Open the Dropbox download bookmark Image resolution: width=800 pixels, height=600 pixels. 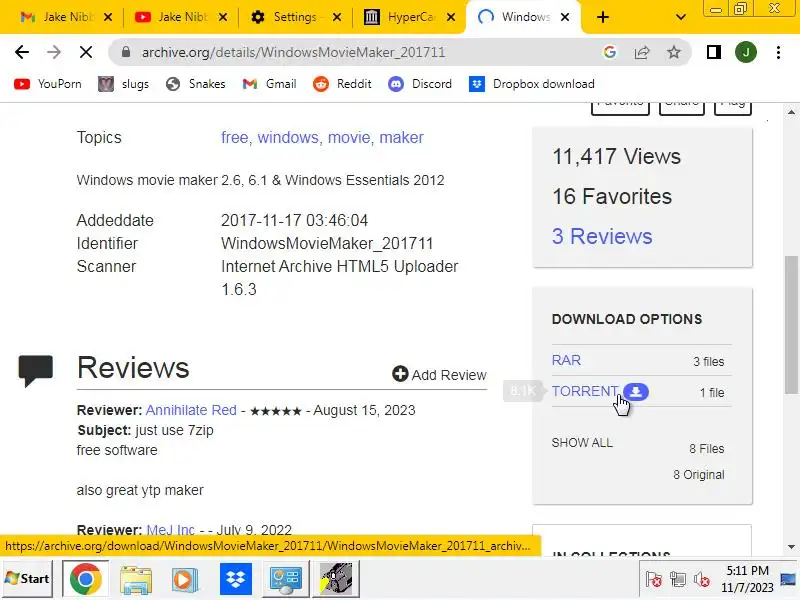coord(532,84)
